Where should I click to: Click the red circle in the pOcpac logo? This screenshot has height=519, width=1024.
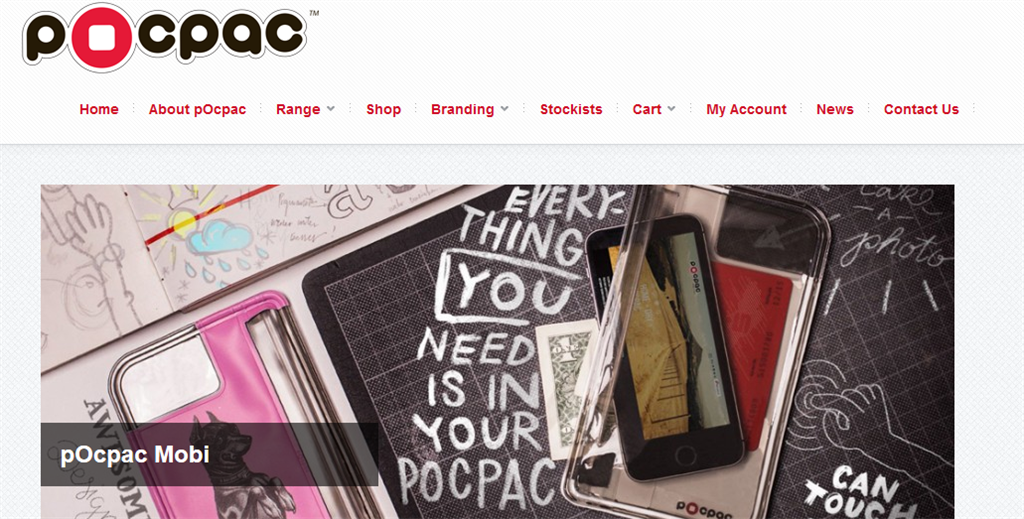pyautogui.click(x=102, y=37)
